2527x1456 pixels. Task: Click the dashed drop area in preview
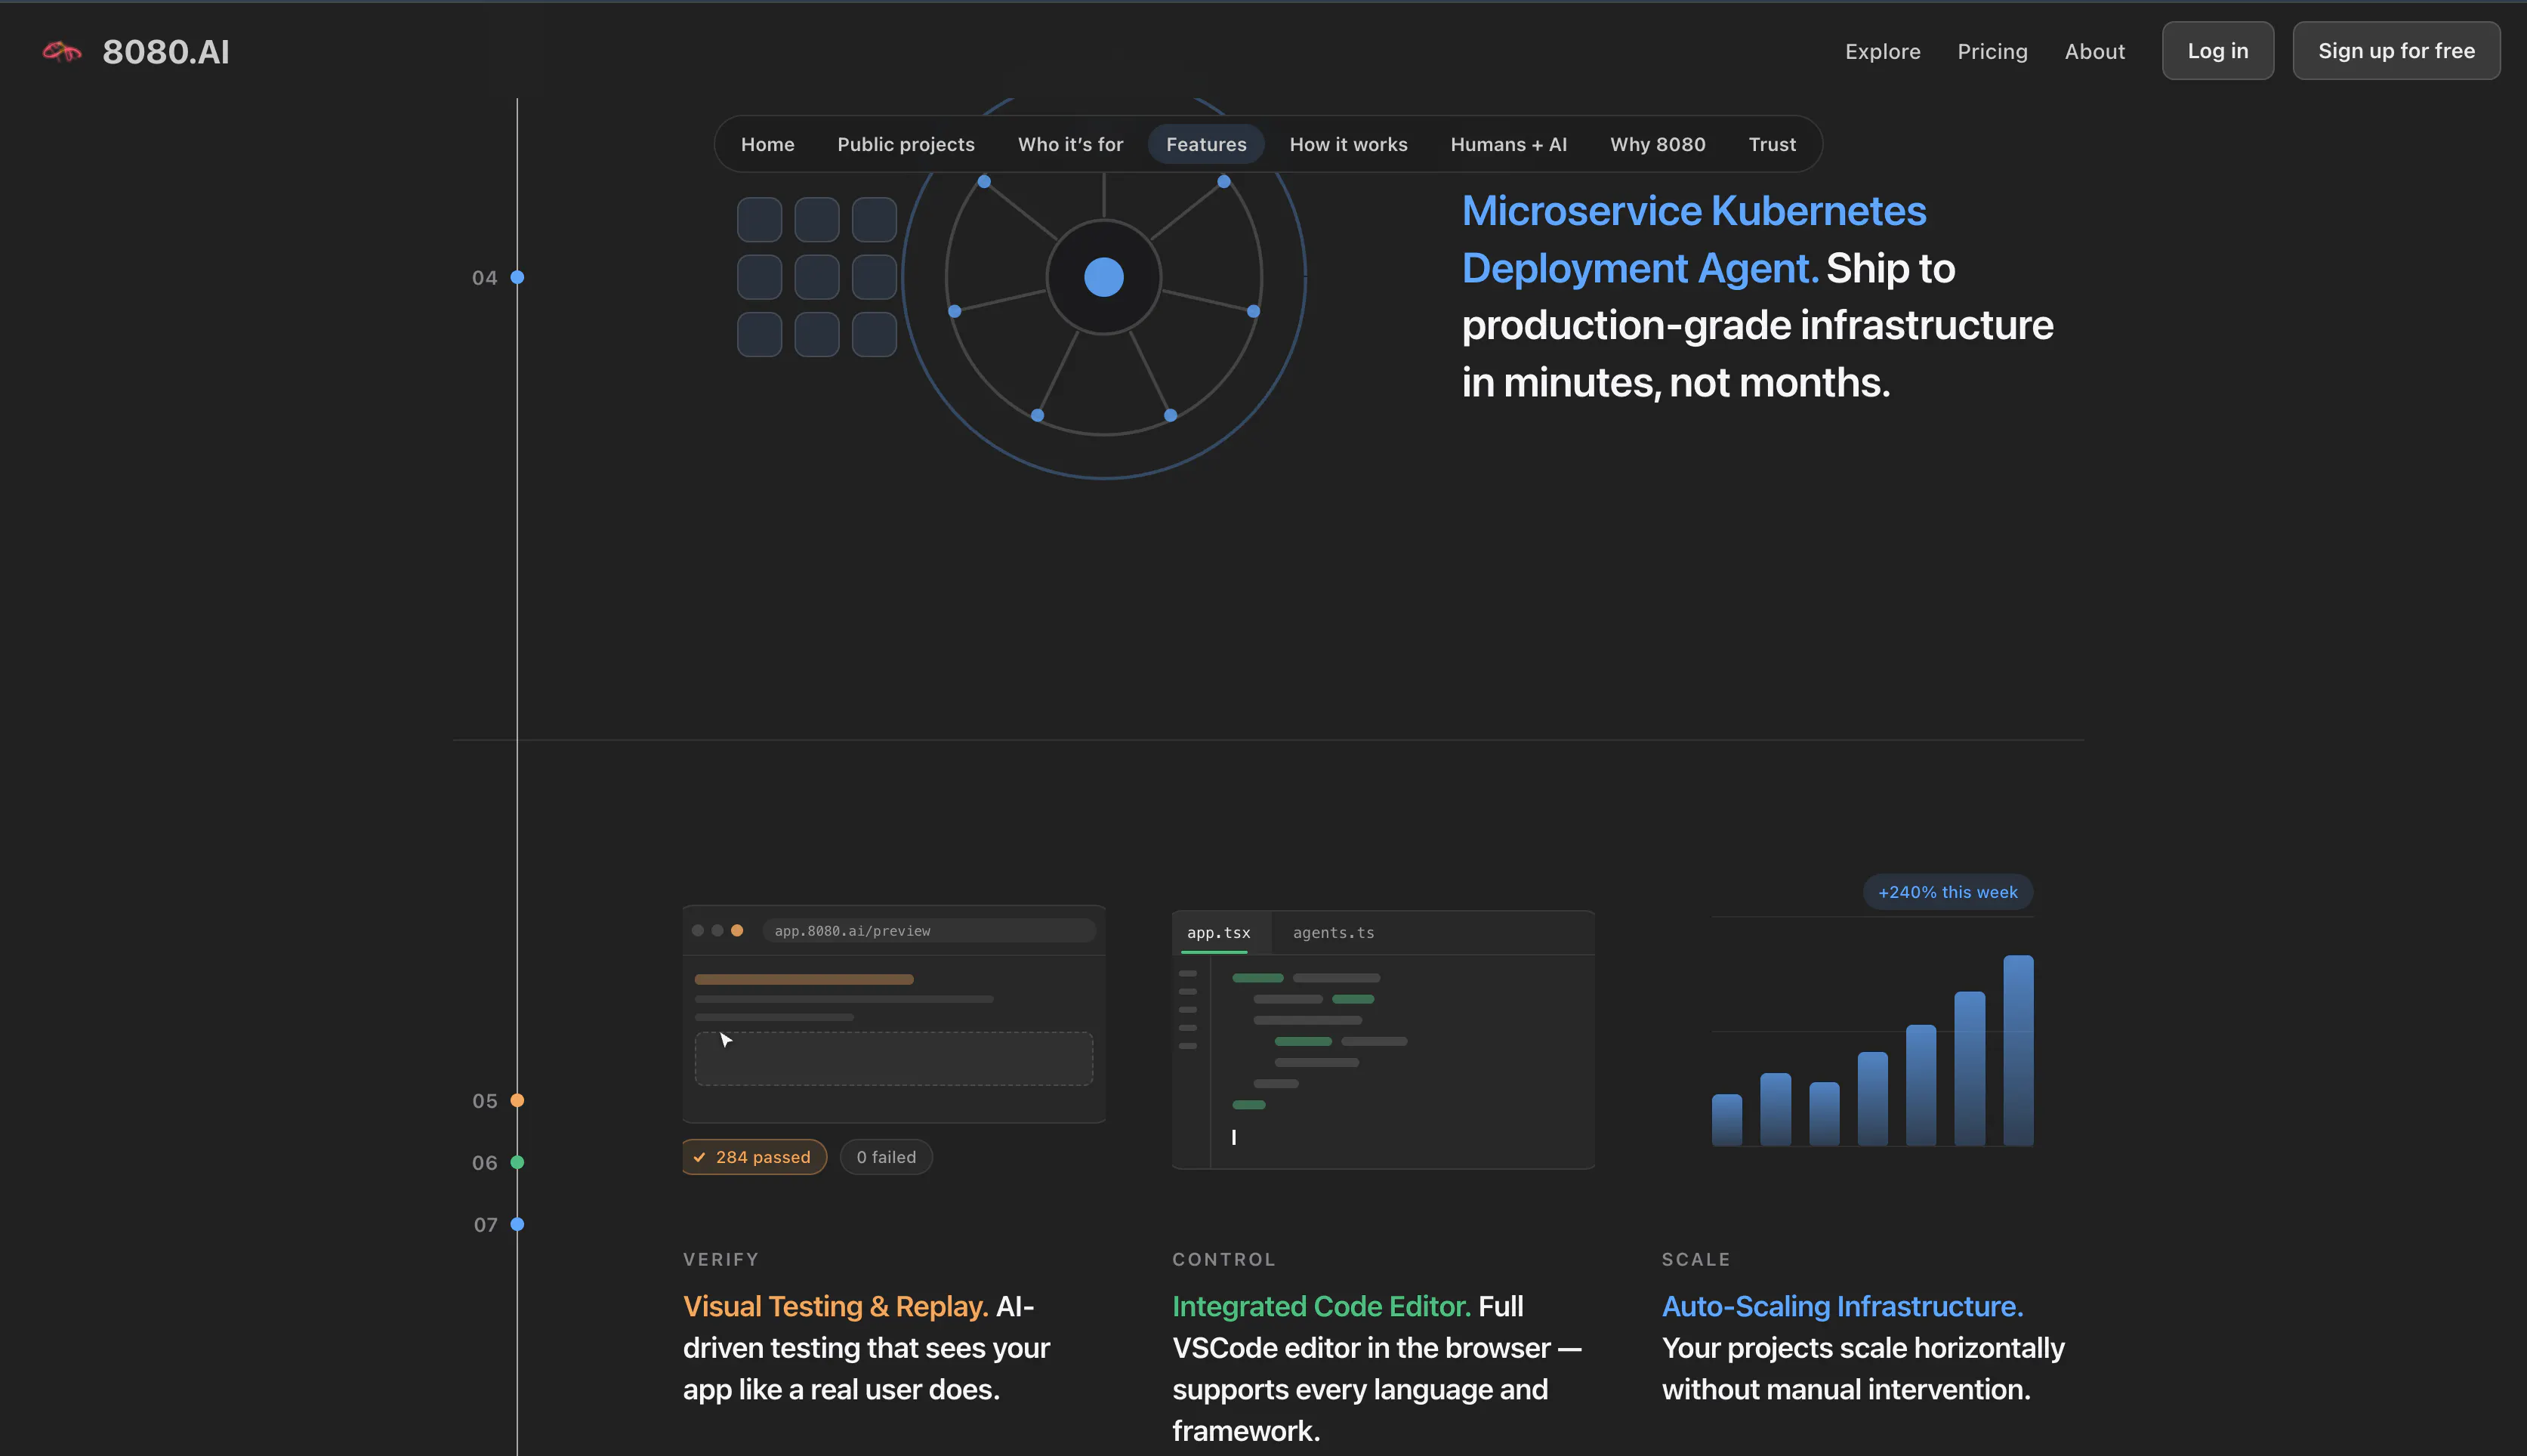point(893,1058)
